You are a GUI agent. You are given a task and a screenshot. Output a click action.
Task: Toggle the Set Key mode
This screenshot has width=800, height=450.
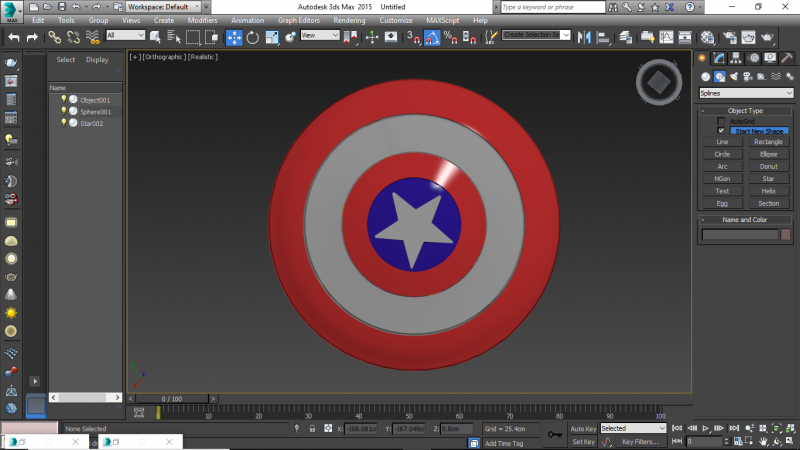(583, 441)
